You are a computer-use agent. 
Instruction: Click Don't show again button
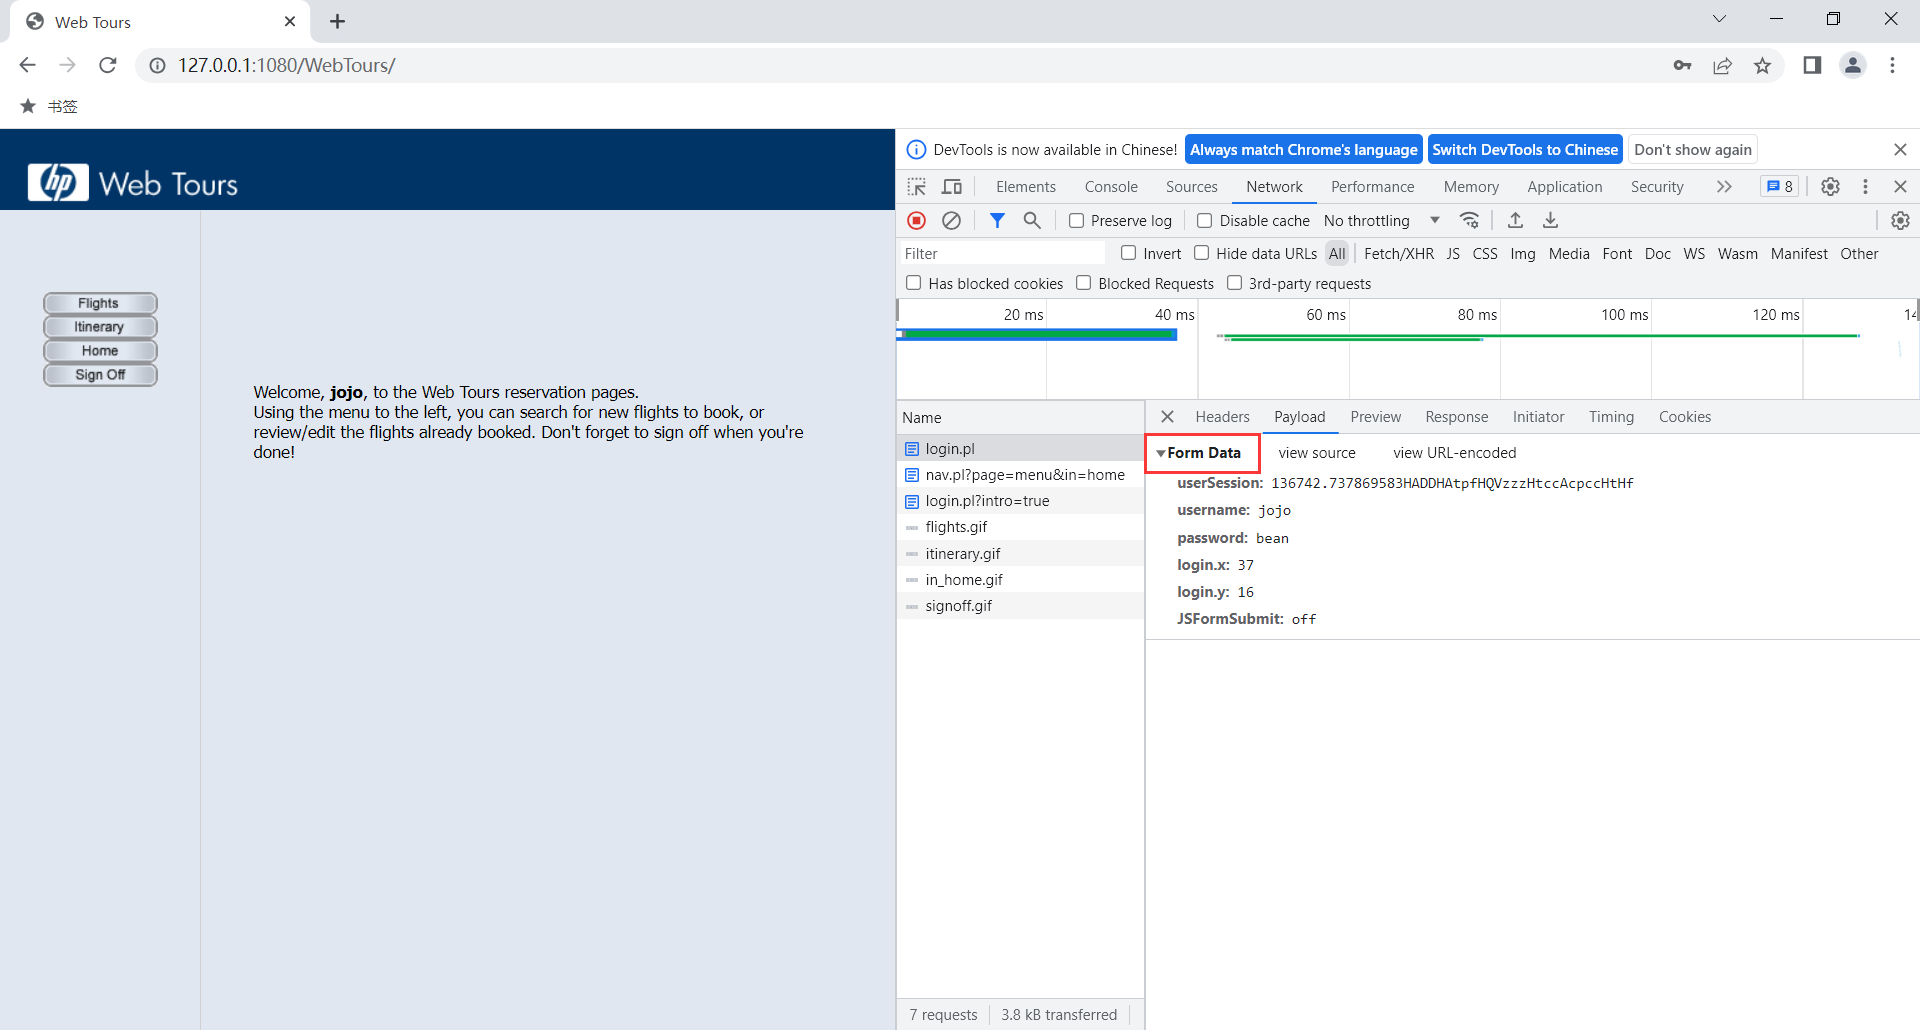1693,150
